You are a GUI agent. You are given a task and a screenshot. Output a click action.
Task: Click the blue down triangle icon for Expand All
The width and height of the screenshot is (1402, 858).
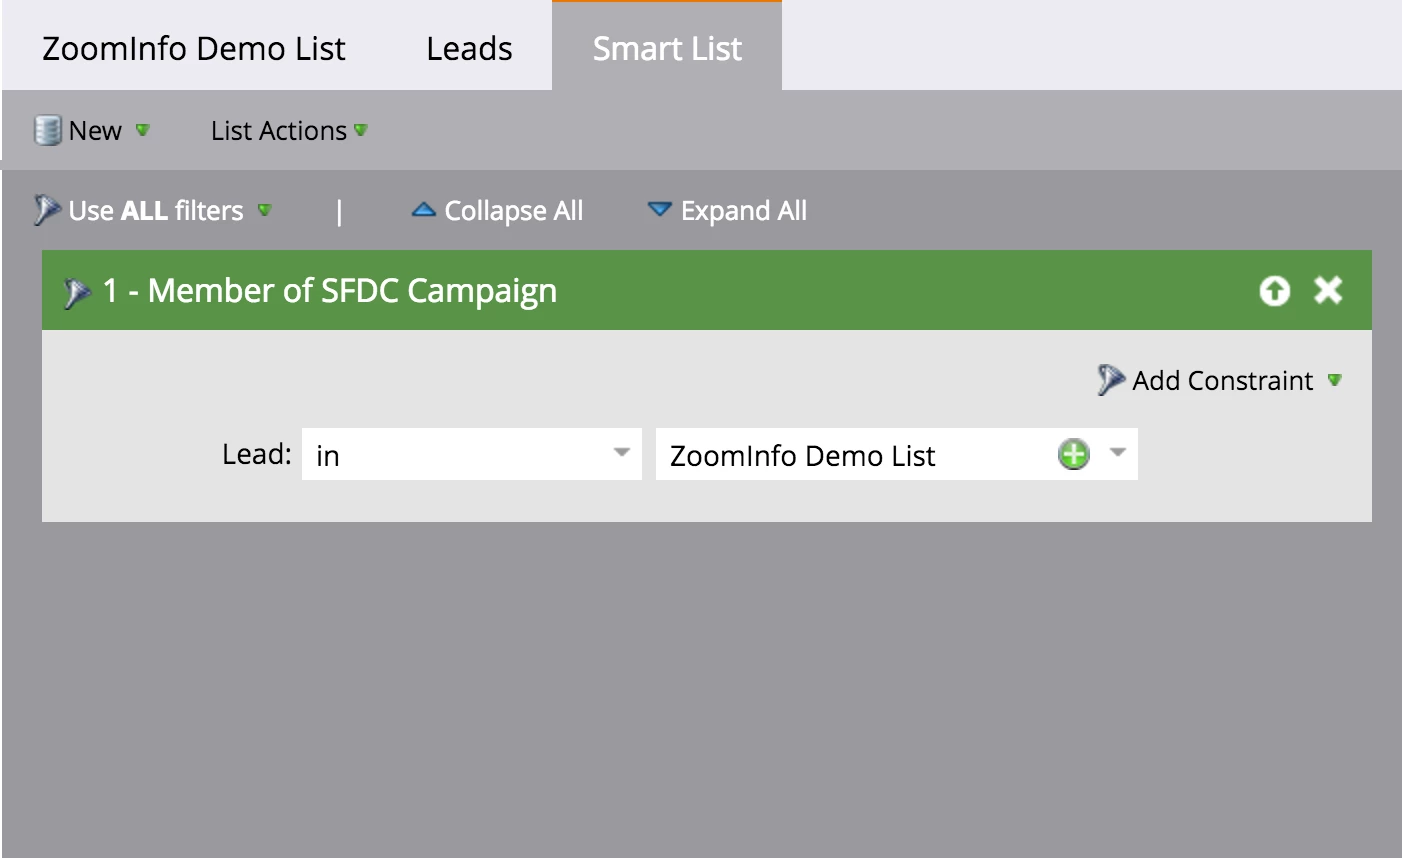(x=659, y=210)
